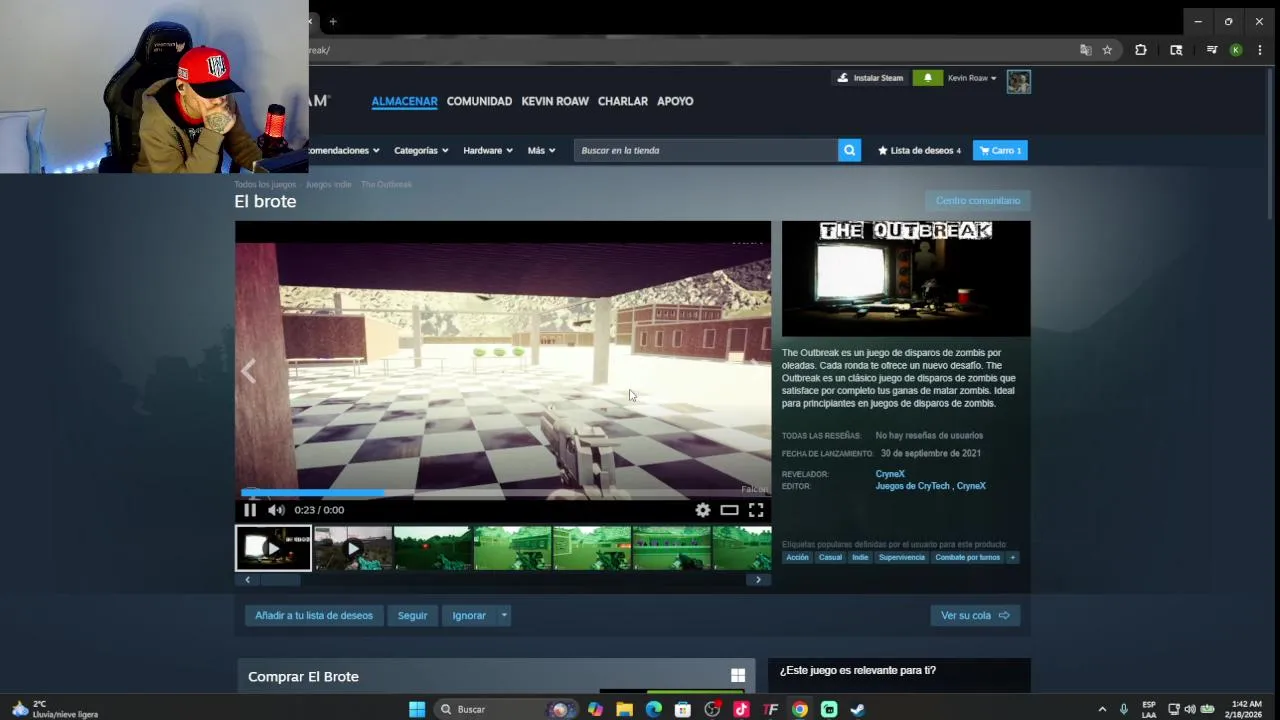Open Lista de deseos wishlist
The width and height of the screenshot is (1280, 720).
(x=919, y=150)
